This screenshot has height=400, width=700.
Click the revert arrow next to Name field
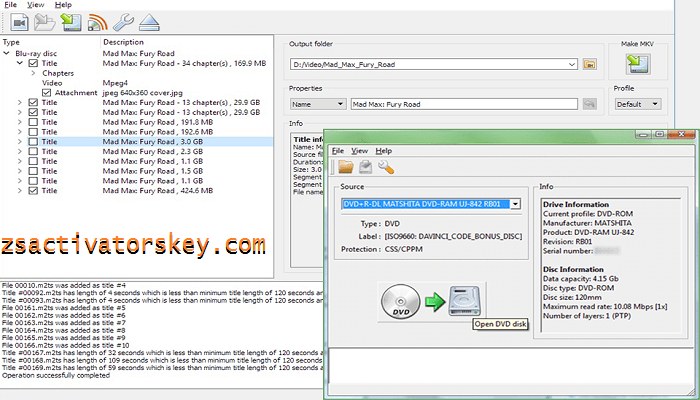tap(589, 104)
